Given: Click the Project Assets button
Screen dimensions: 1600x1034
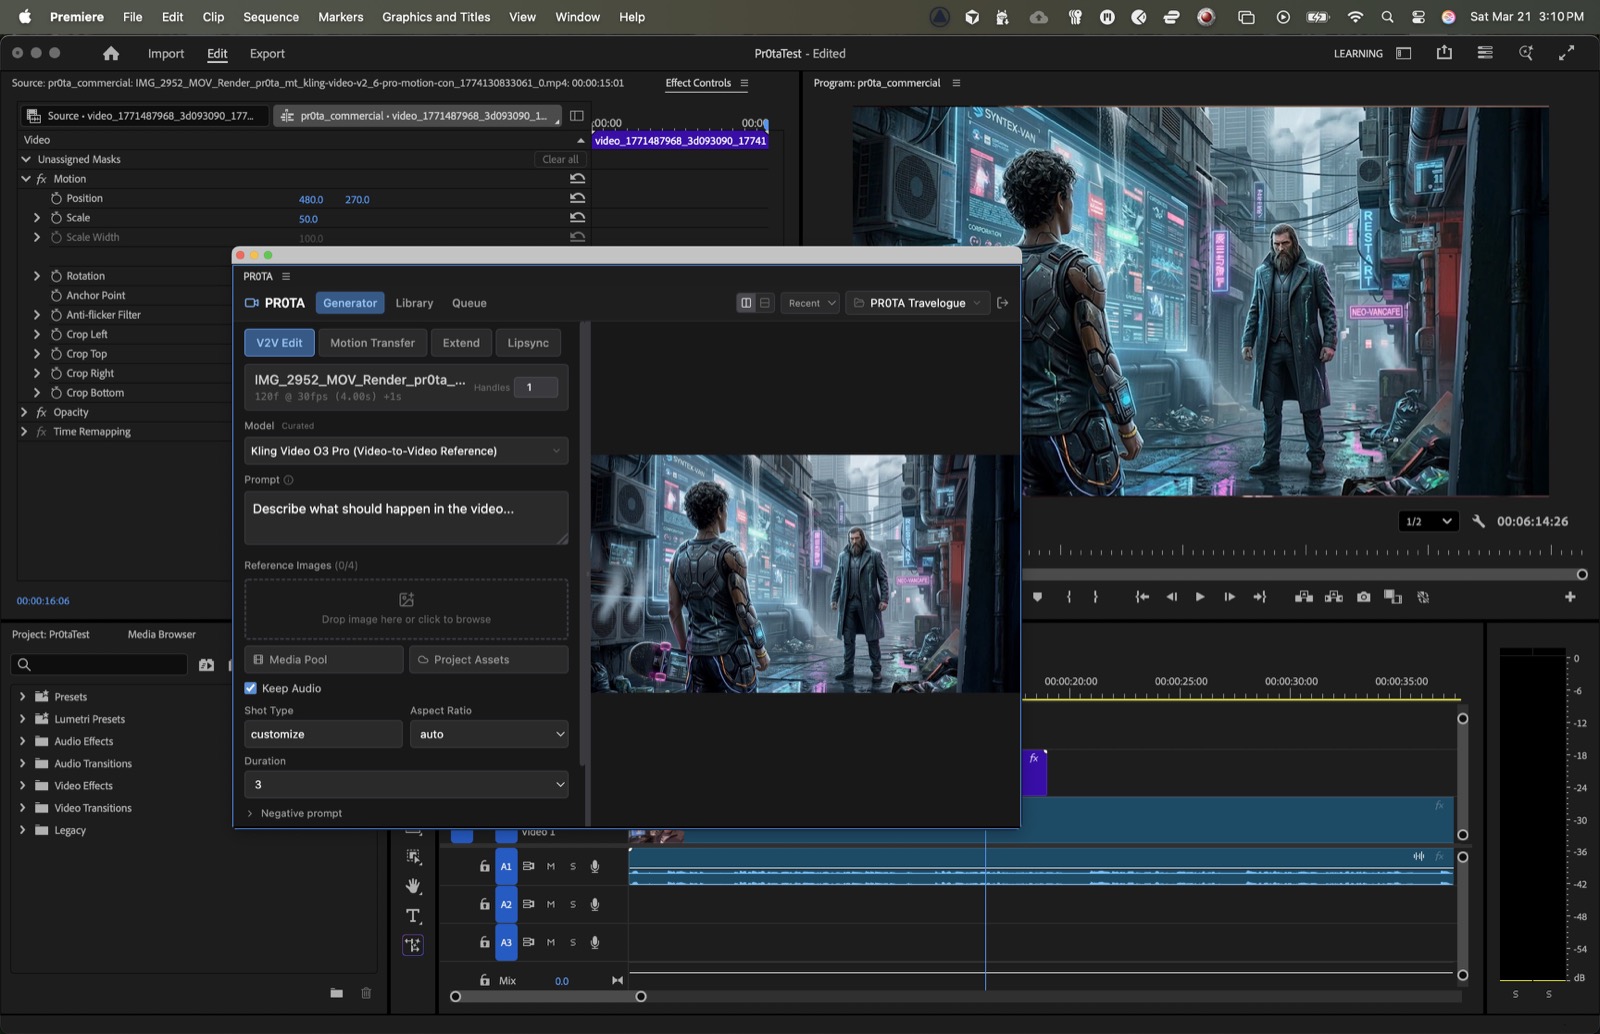Looking at the screenshot, I should coord(488,659).
